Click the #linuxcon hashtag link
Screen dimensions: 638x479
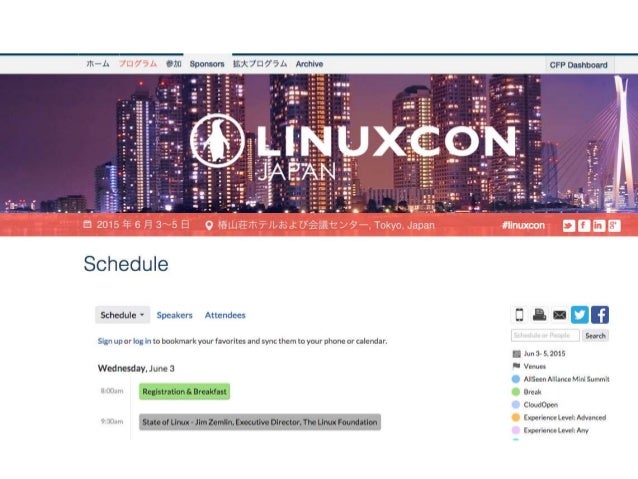pyautogui.click(x=523, y=225)
